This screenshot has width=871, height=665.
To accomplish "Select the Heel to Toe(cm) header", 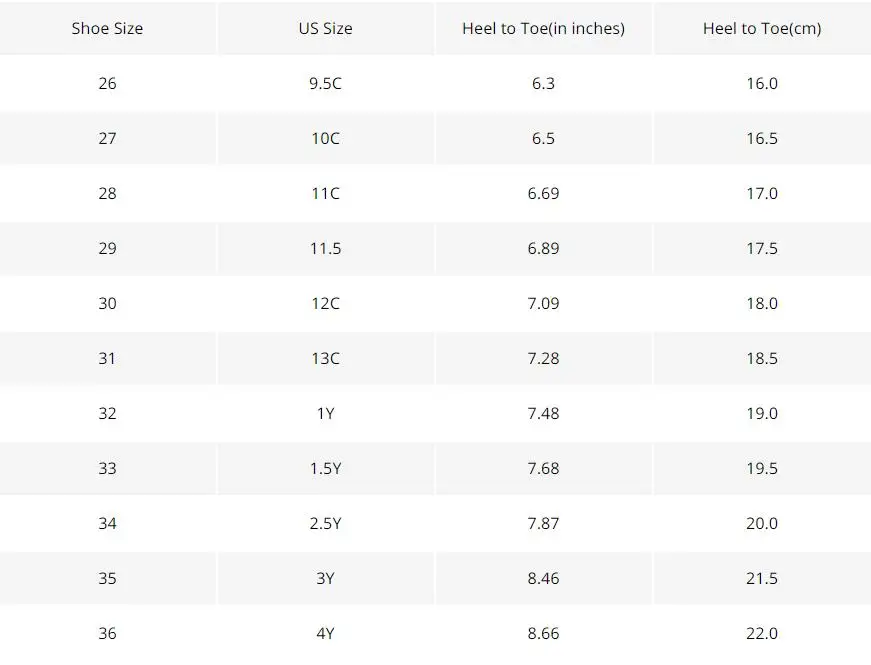I will coord(762,28).
